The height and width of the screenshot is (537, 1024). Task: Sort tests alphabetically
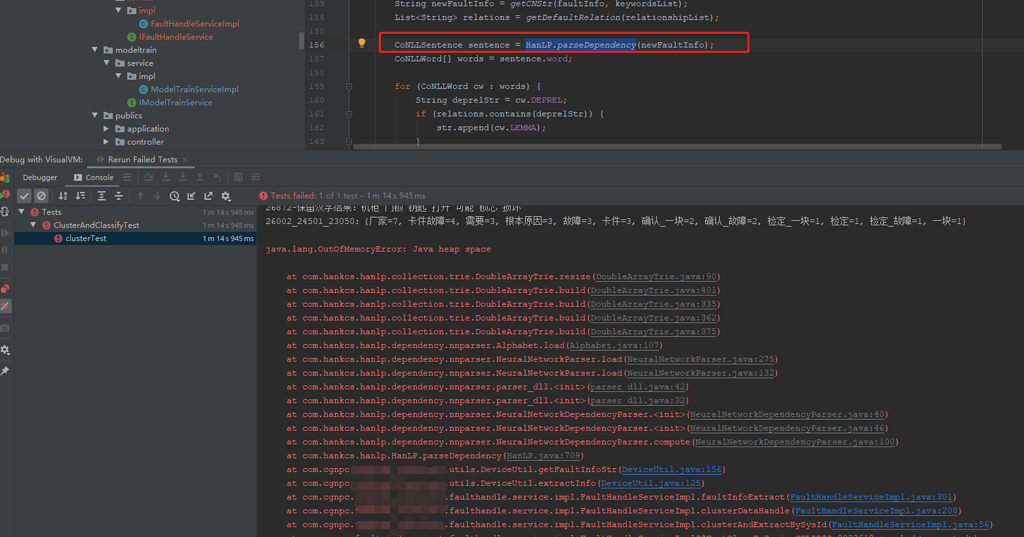click(64, 196)
